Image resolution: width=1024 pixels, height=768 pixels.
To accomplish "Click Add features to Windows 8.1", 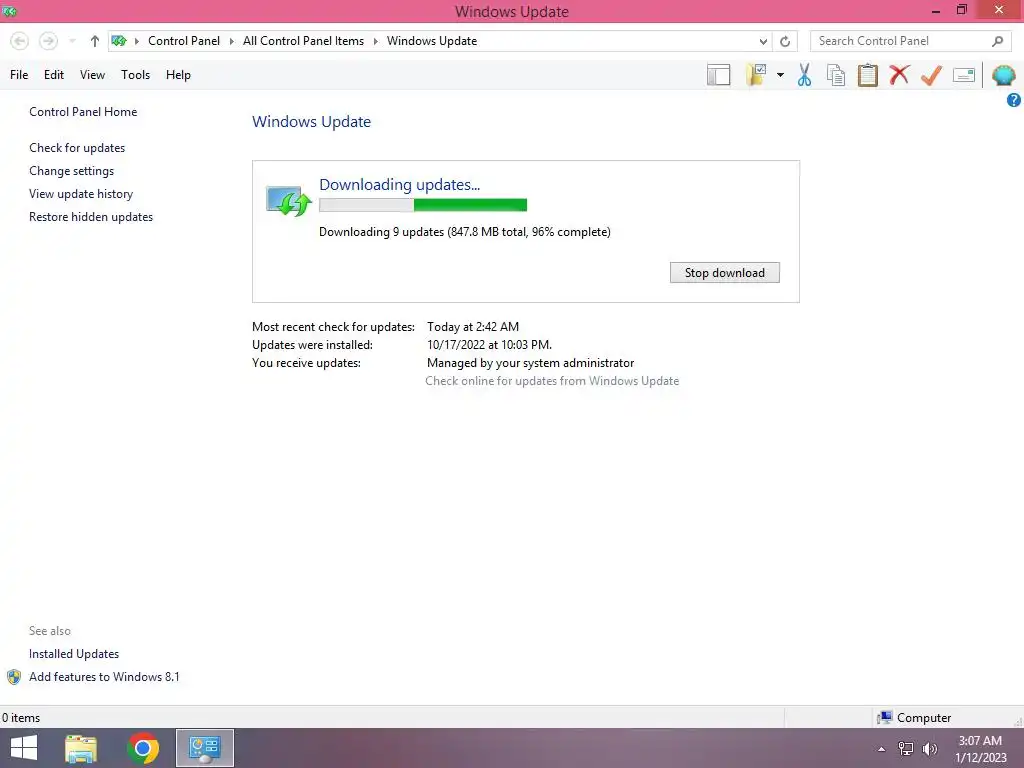I will tap(104, 677).
